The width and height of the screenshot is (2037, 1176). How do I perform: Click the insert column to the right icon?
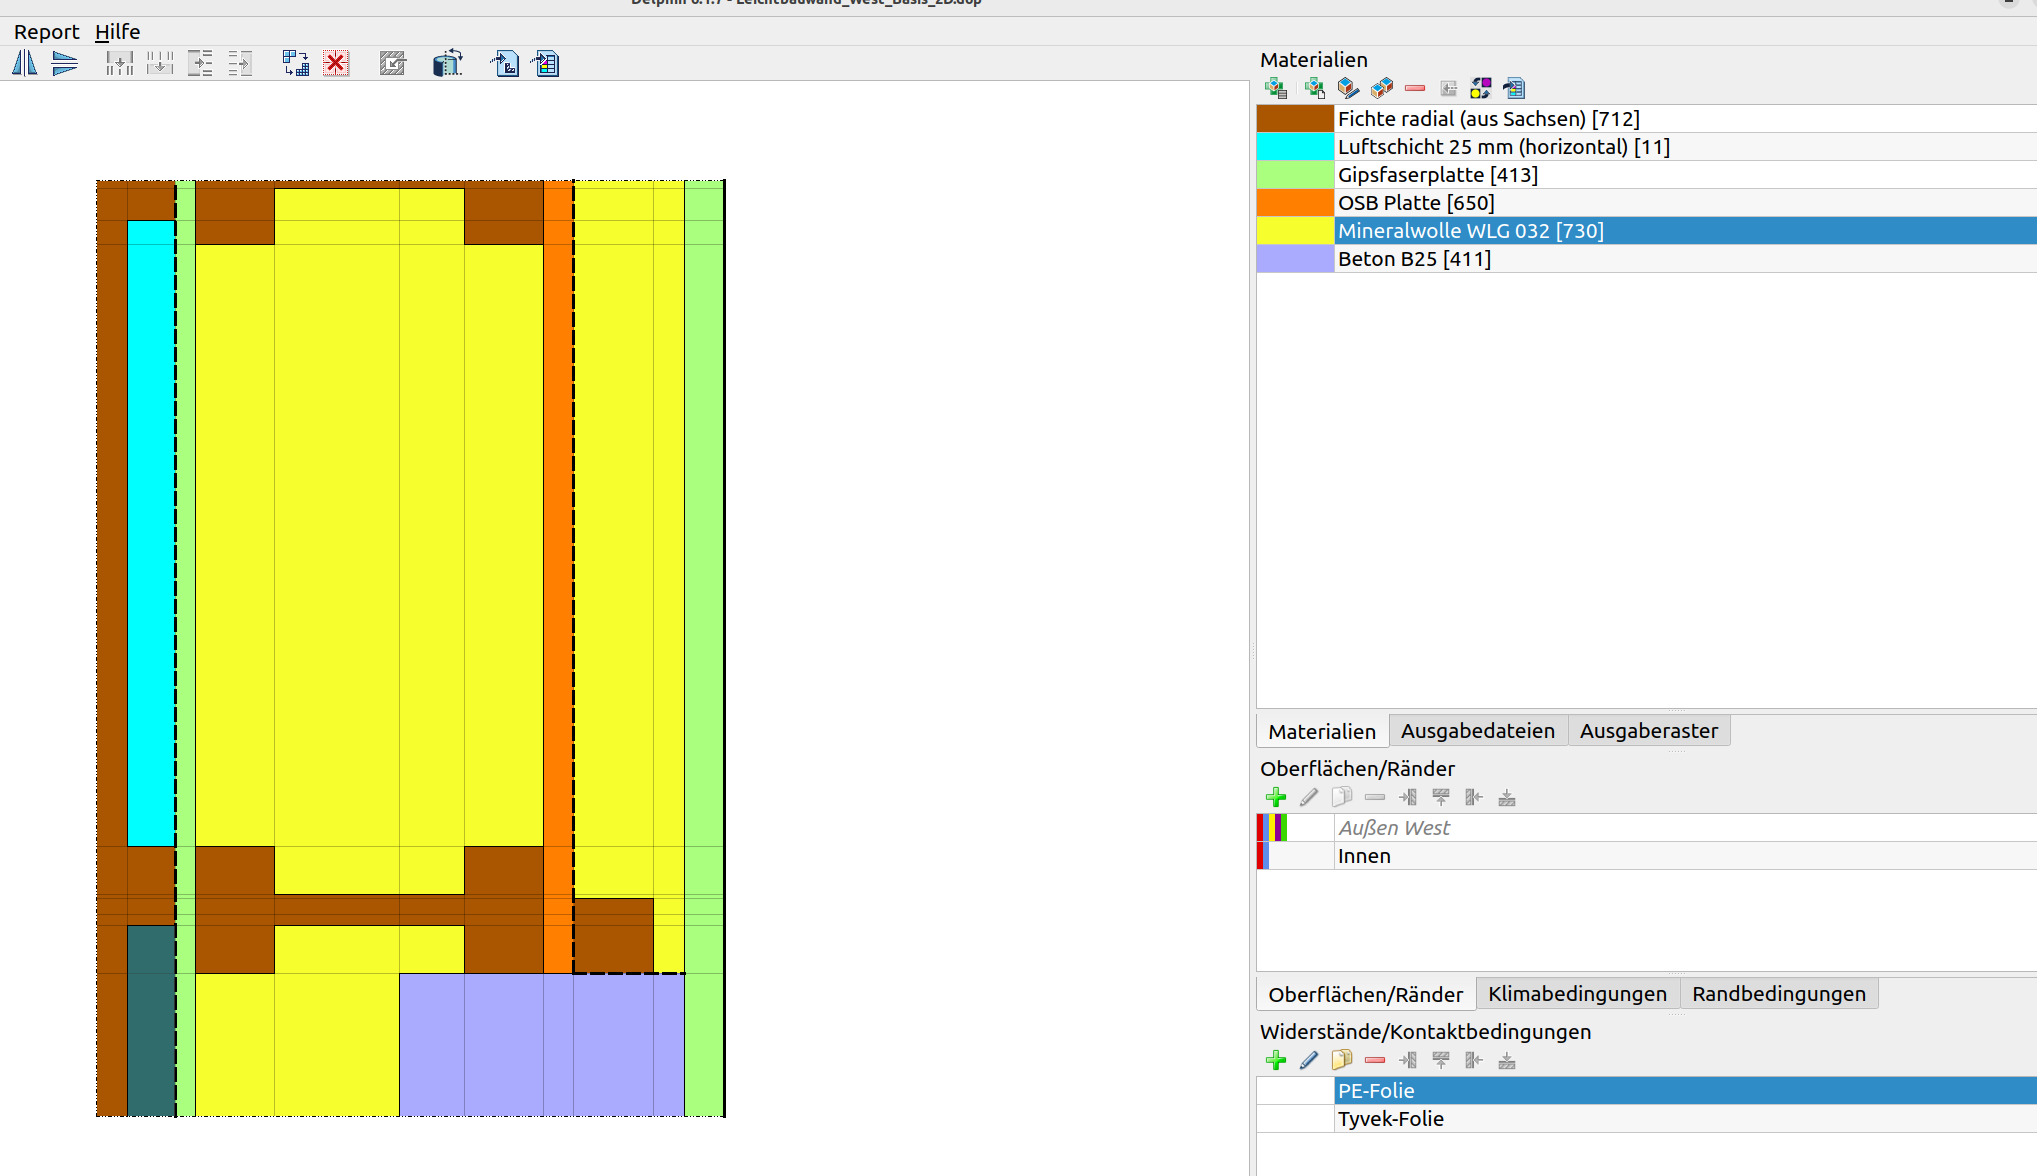point(240,64)
